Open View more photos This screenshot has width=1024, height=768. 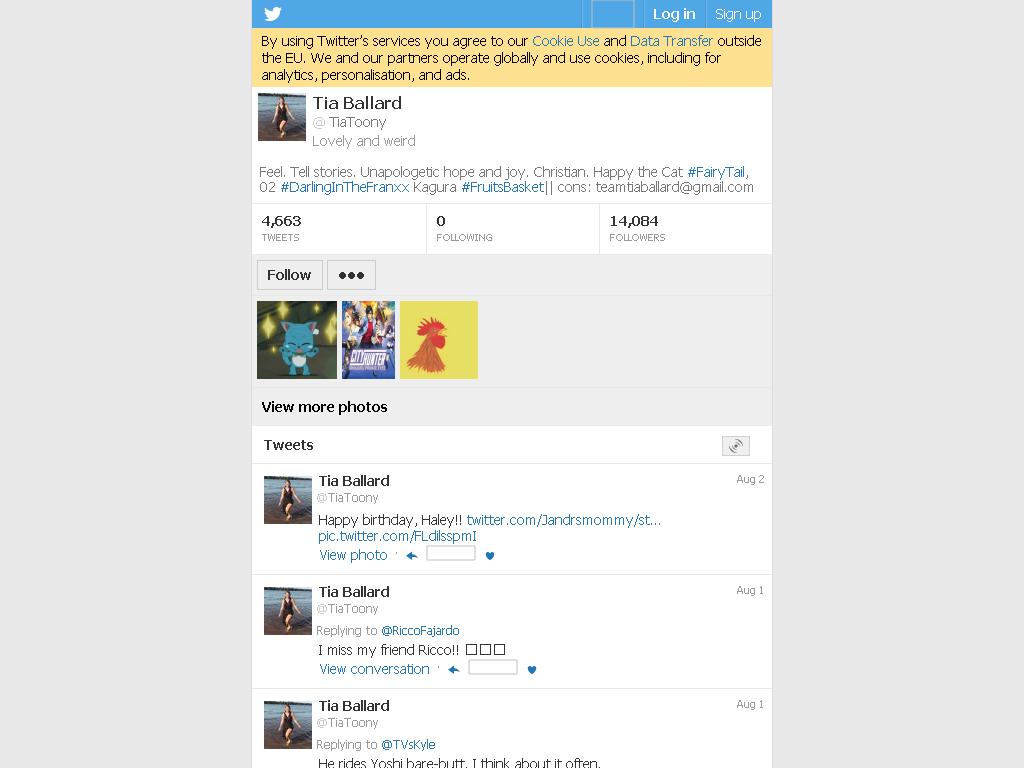pos(325,407)
